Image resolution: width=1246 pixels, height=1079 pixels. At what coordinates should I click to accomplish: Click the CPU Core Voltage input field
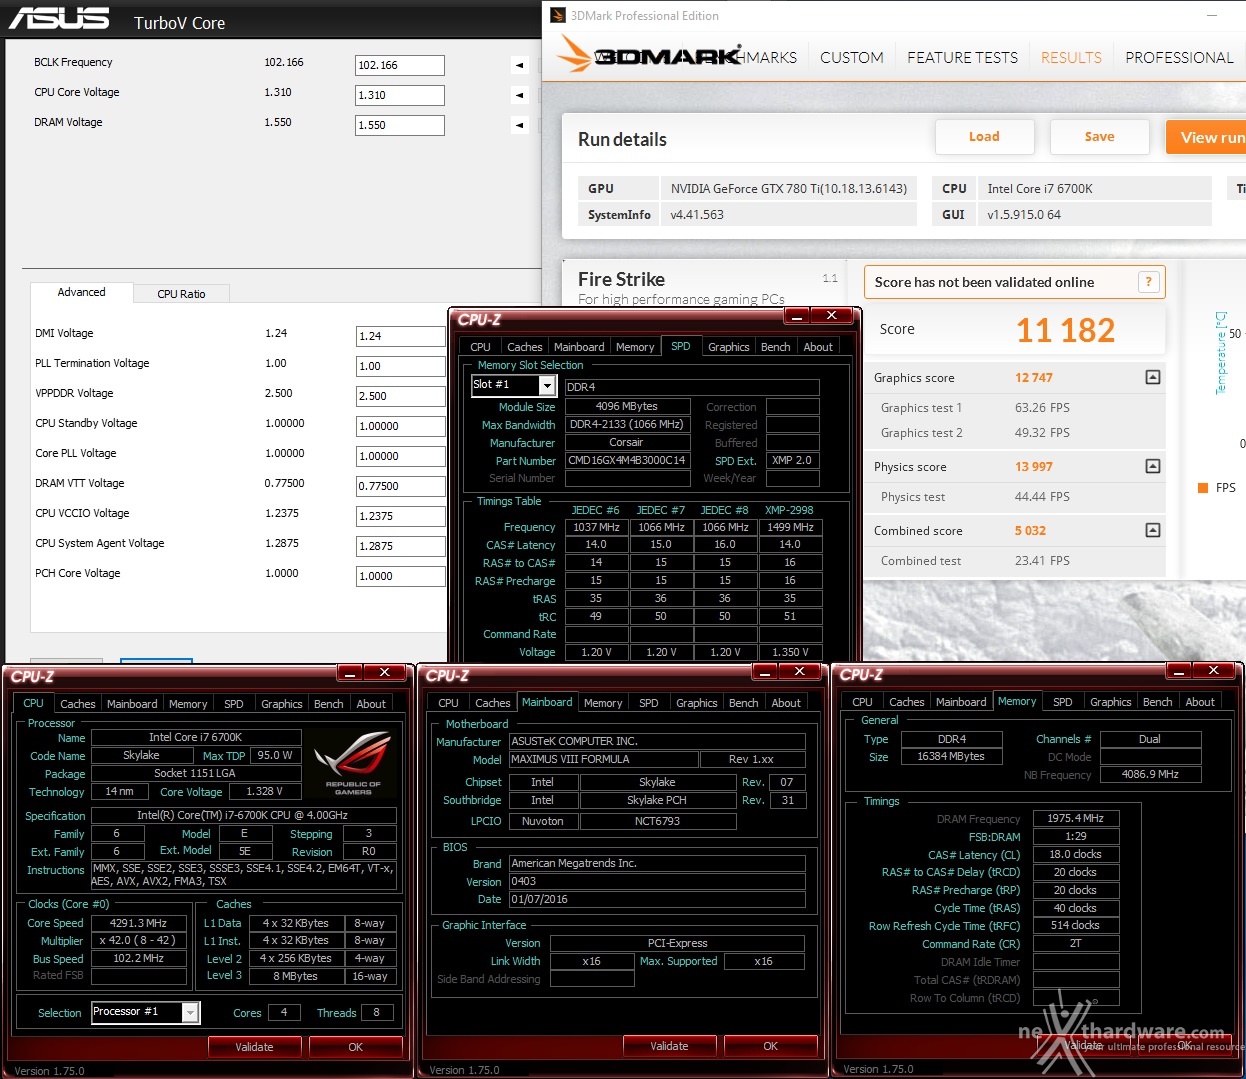400,95
